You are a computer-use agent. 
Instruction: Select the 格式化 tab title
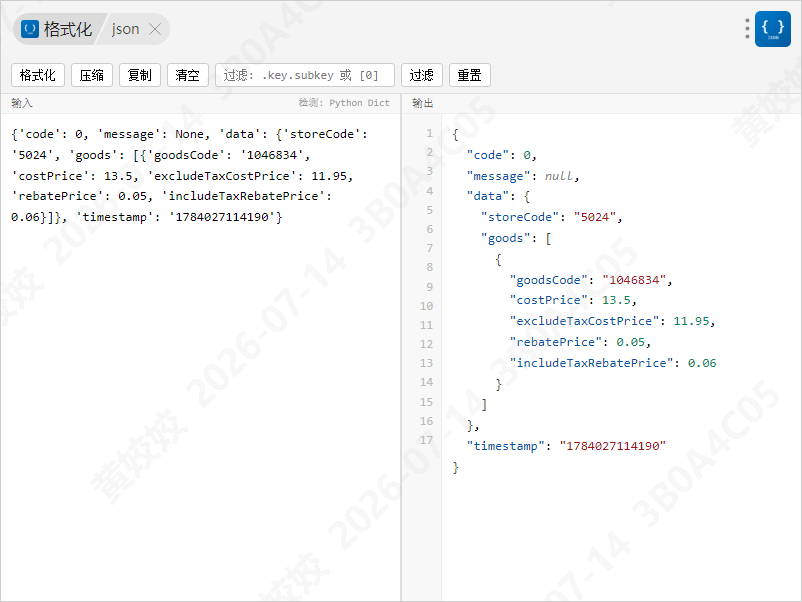(68, 29)
